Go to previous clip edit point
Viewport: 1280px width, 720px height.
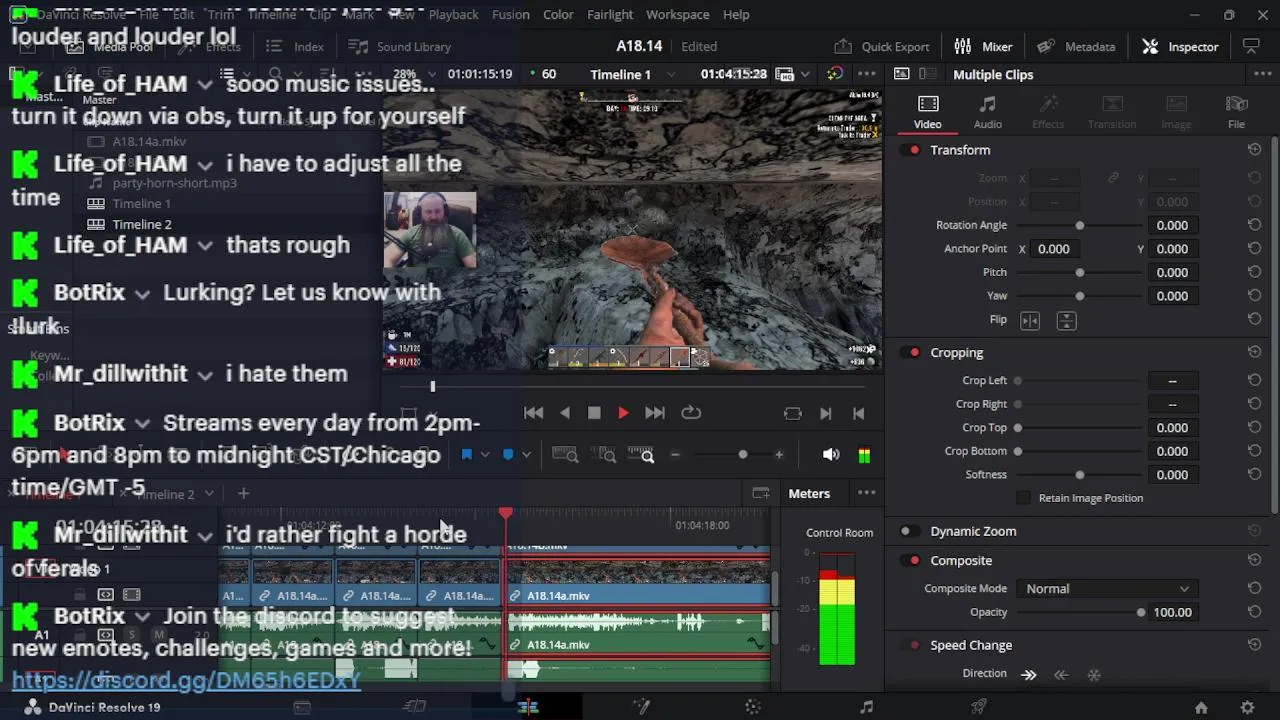(858, 413)
